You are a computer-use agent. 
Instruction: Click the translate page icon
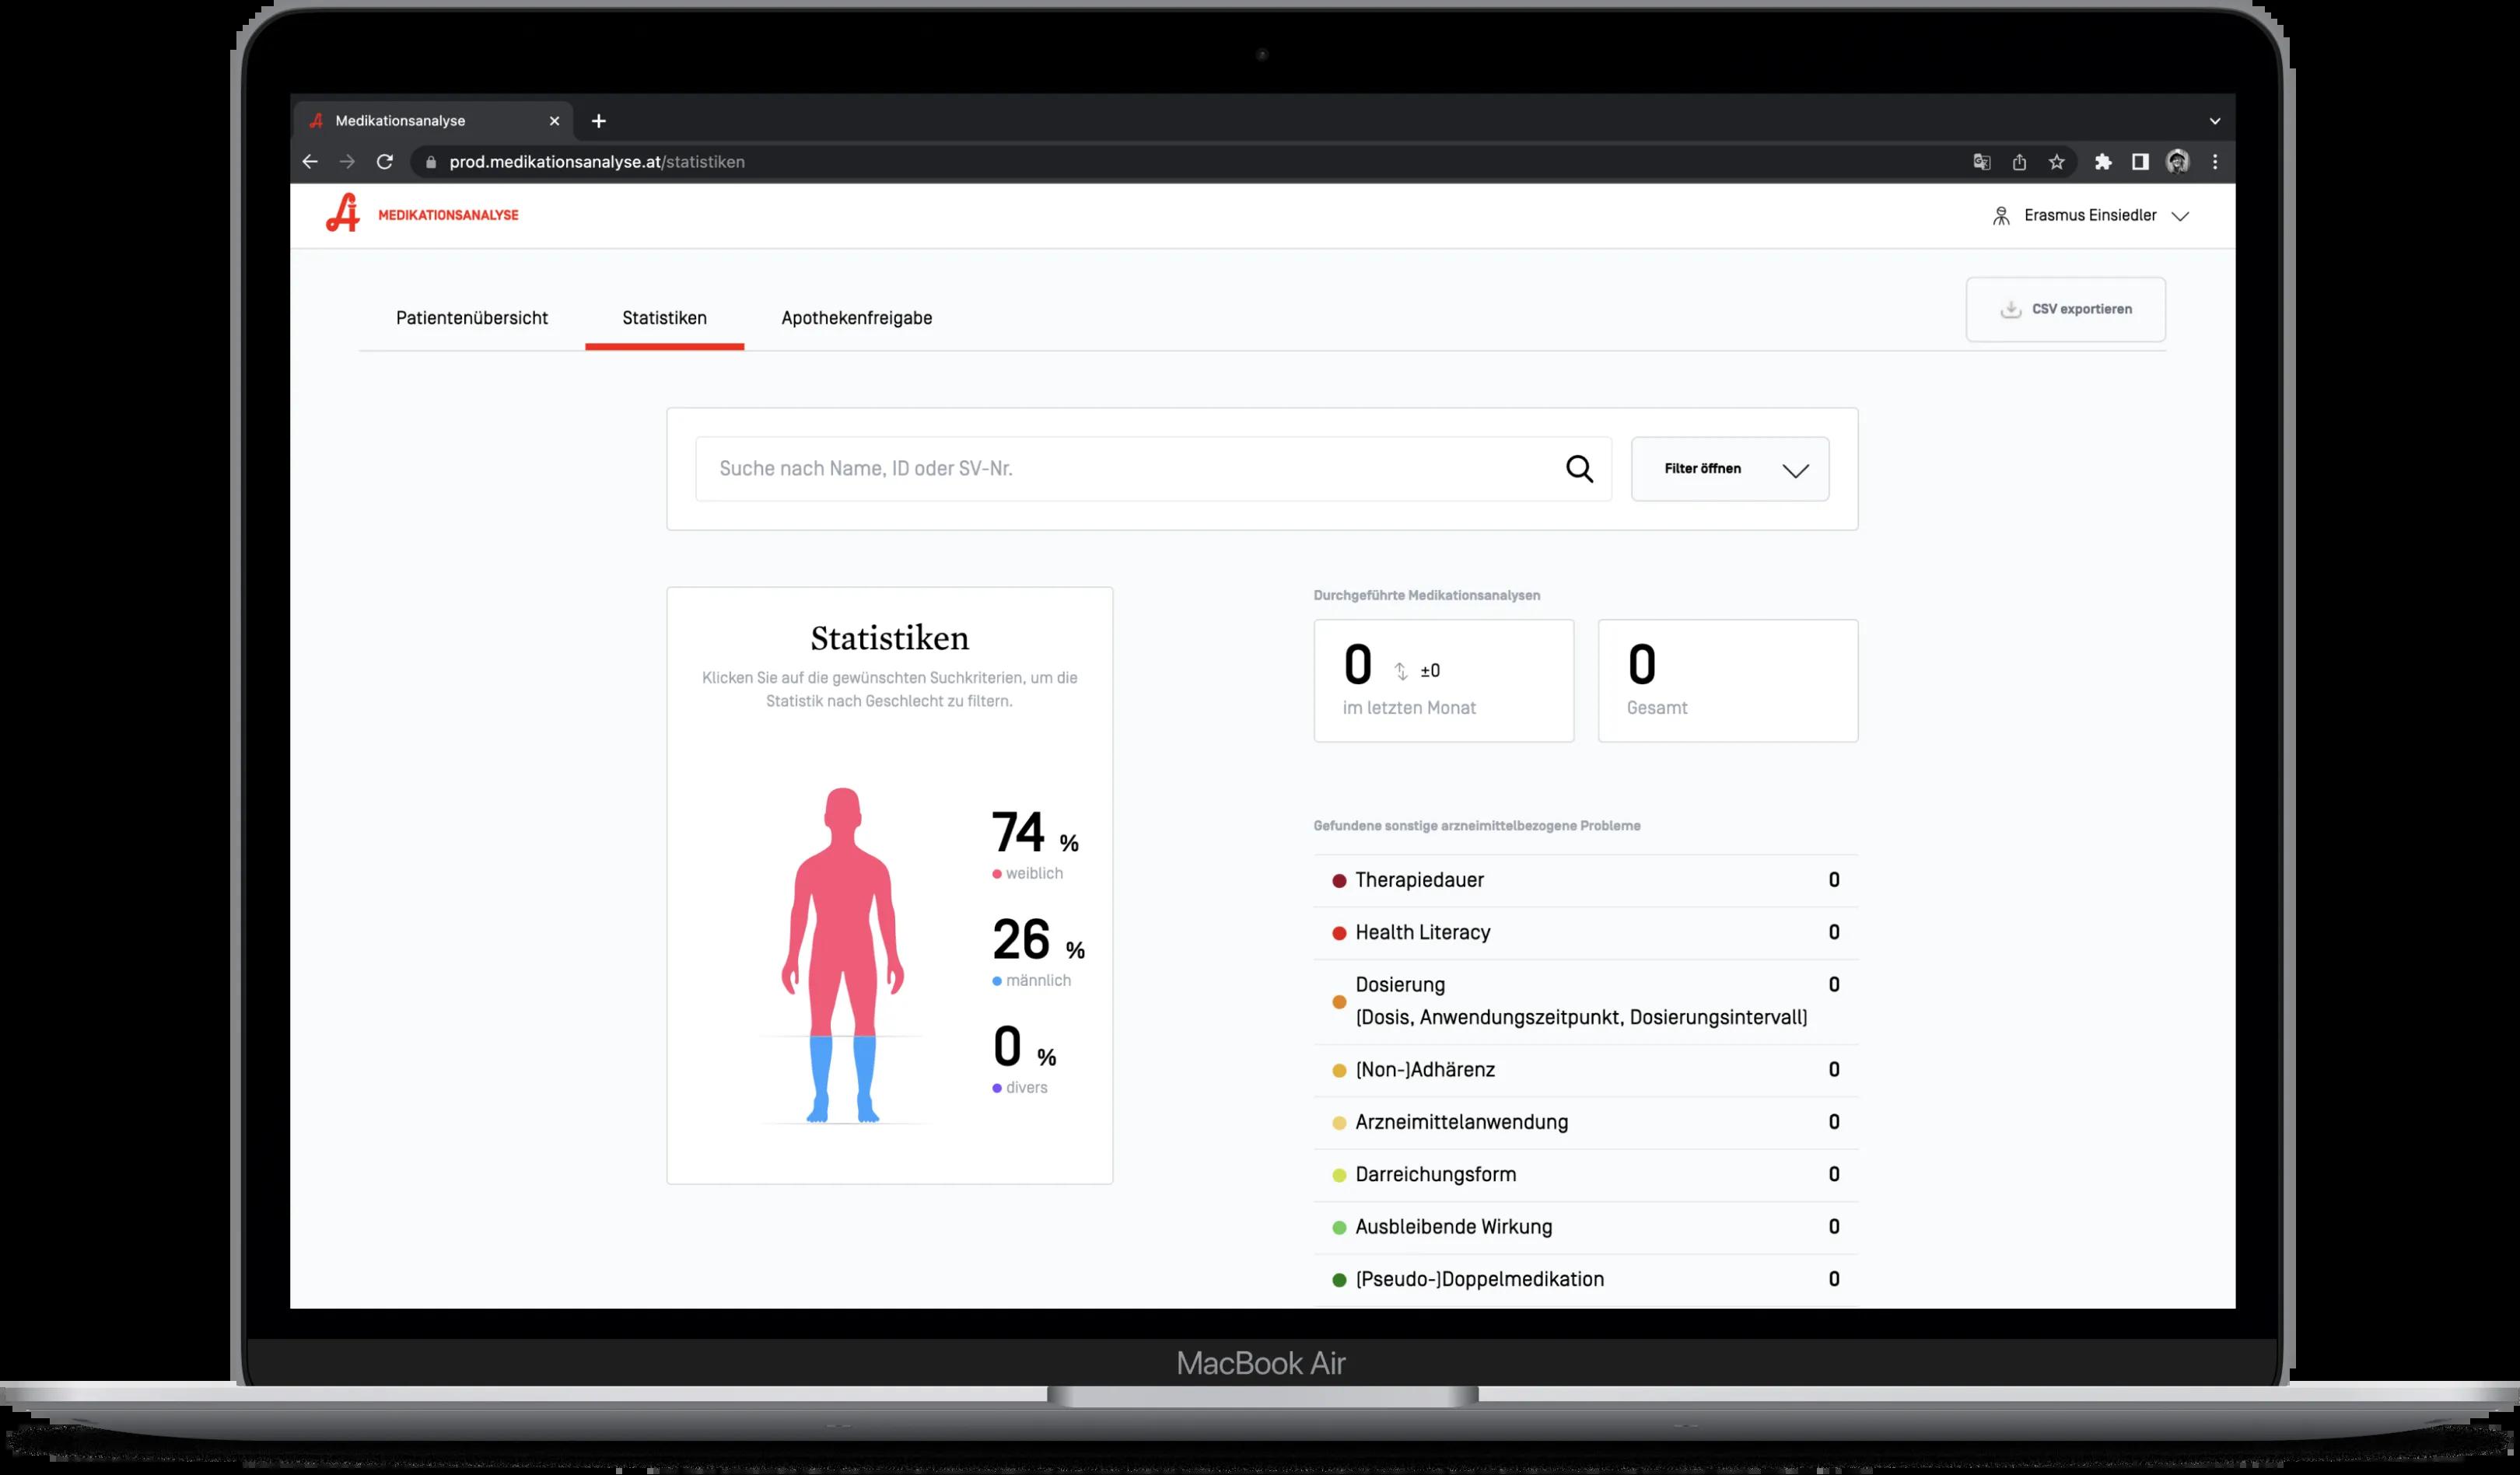click(1981, 162)
